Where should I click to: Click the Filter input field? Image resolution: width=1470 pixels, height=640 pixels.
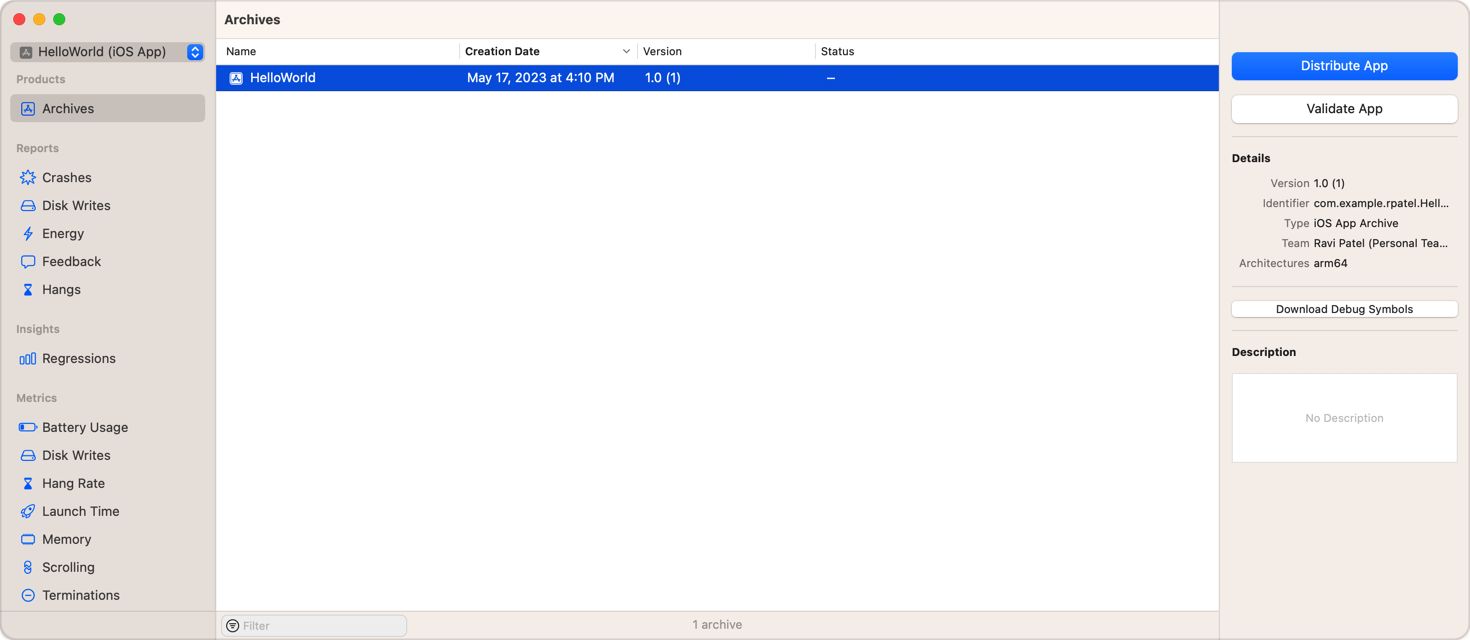pyautogui.click(x=314, y=626)
